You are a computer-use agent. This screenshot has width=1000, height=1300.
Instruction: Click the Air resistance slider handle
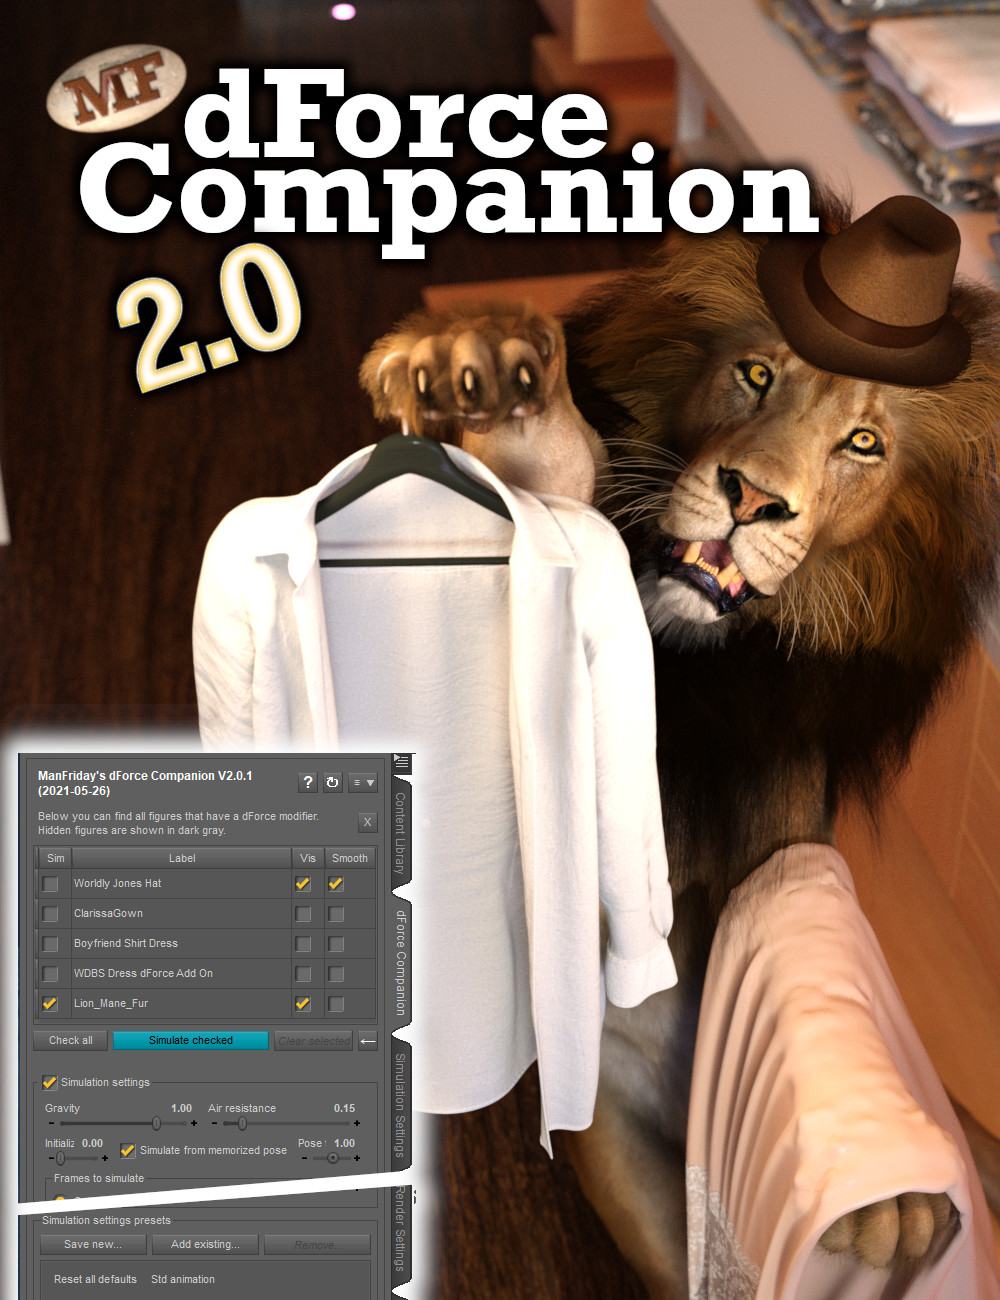click(242, 1124)
